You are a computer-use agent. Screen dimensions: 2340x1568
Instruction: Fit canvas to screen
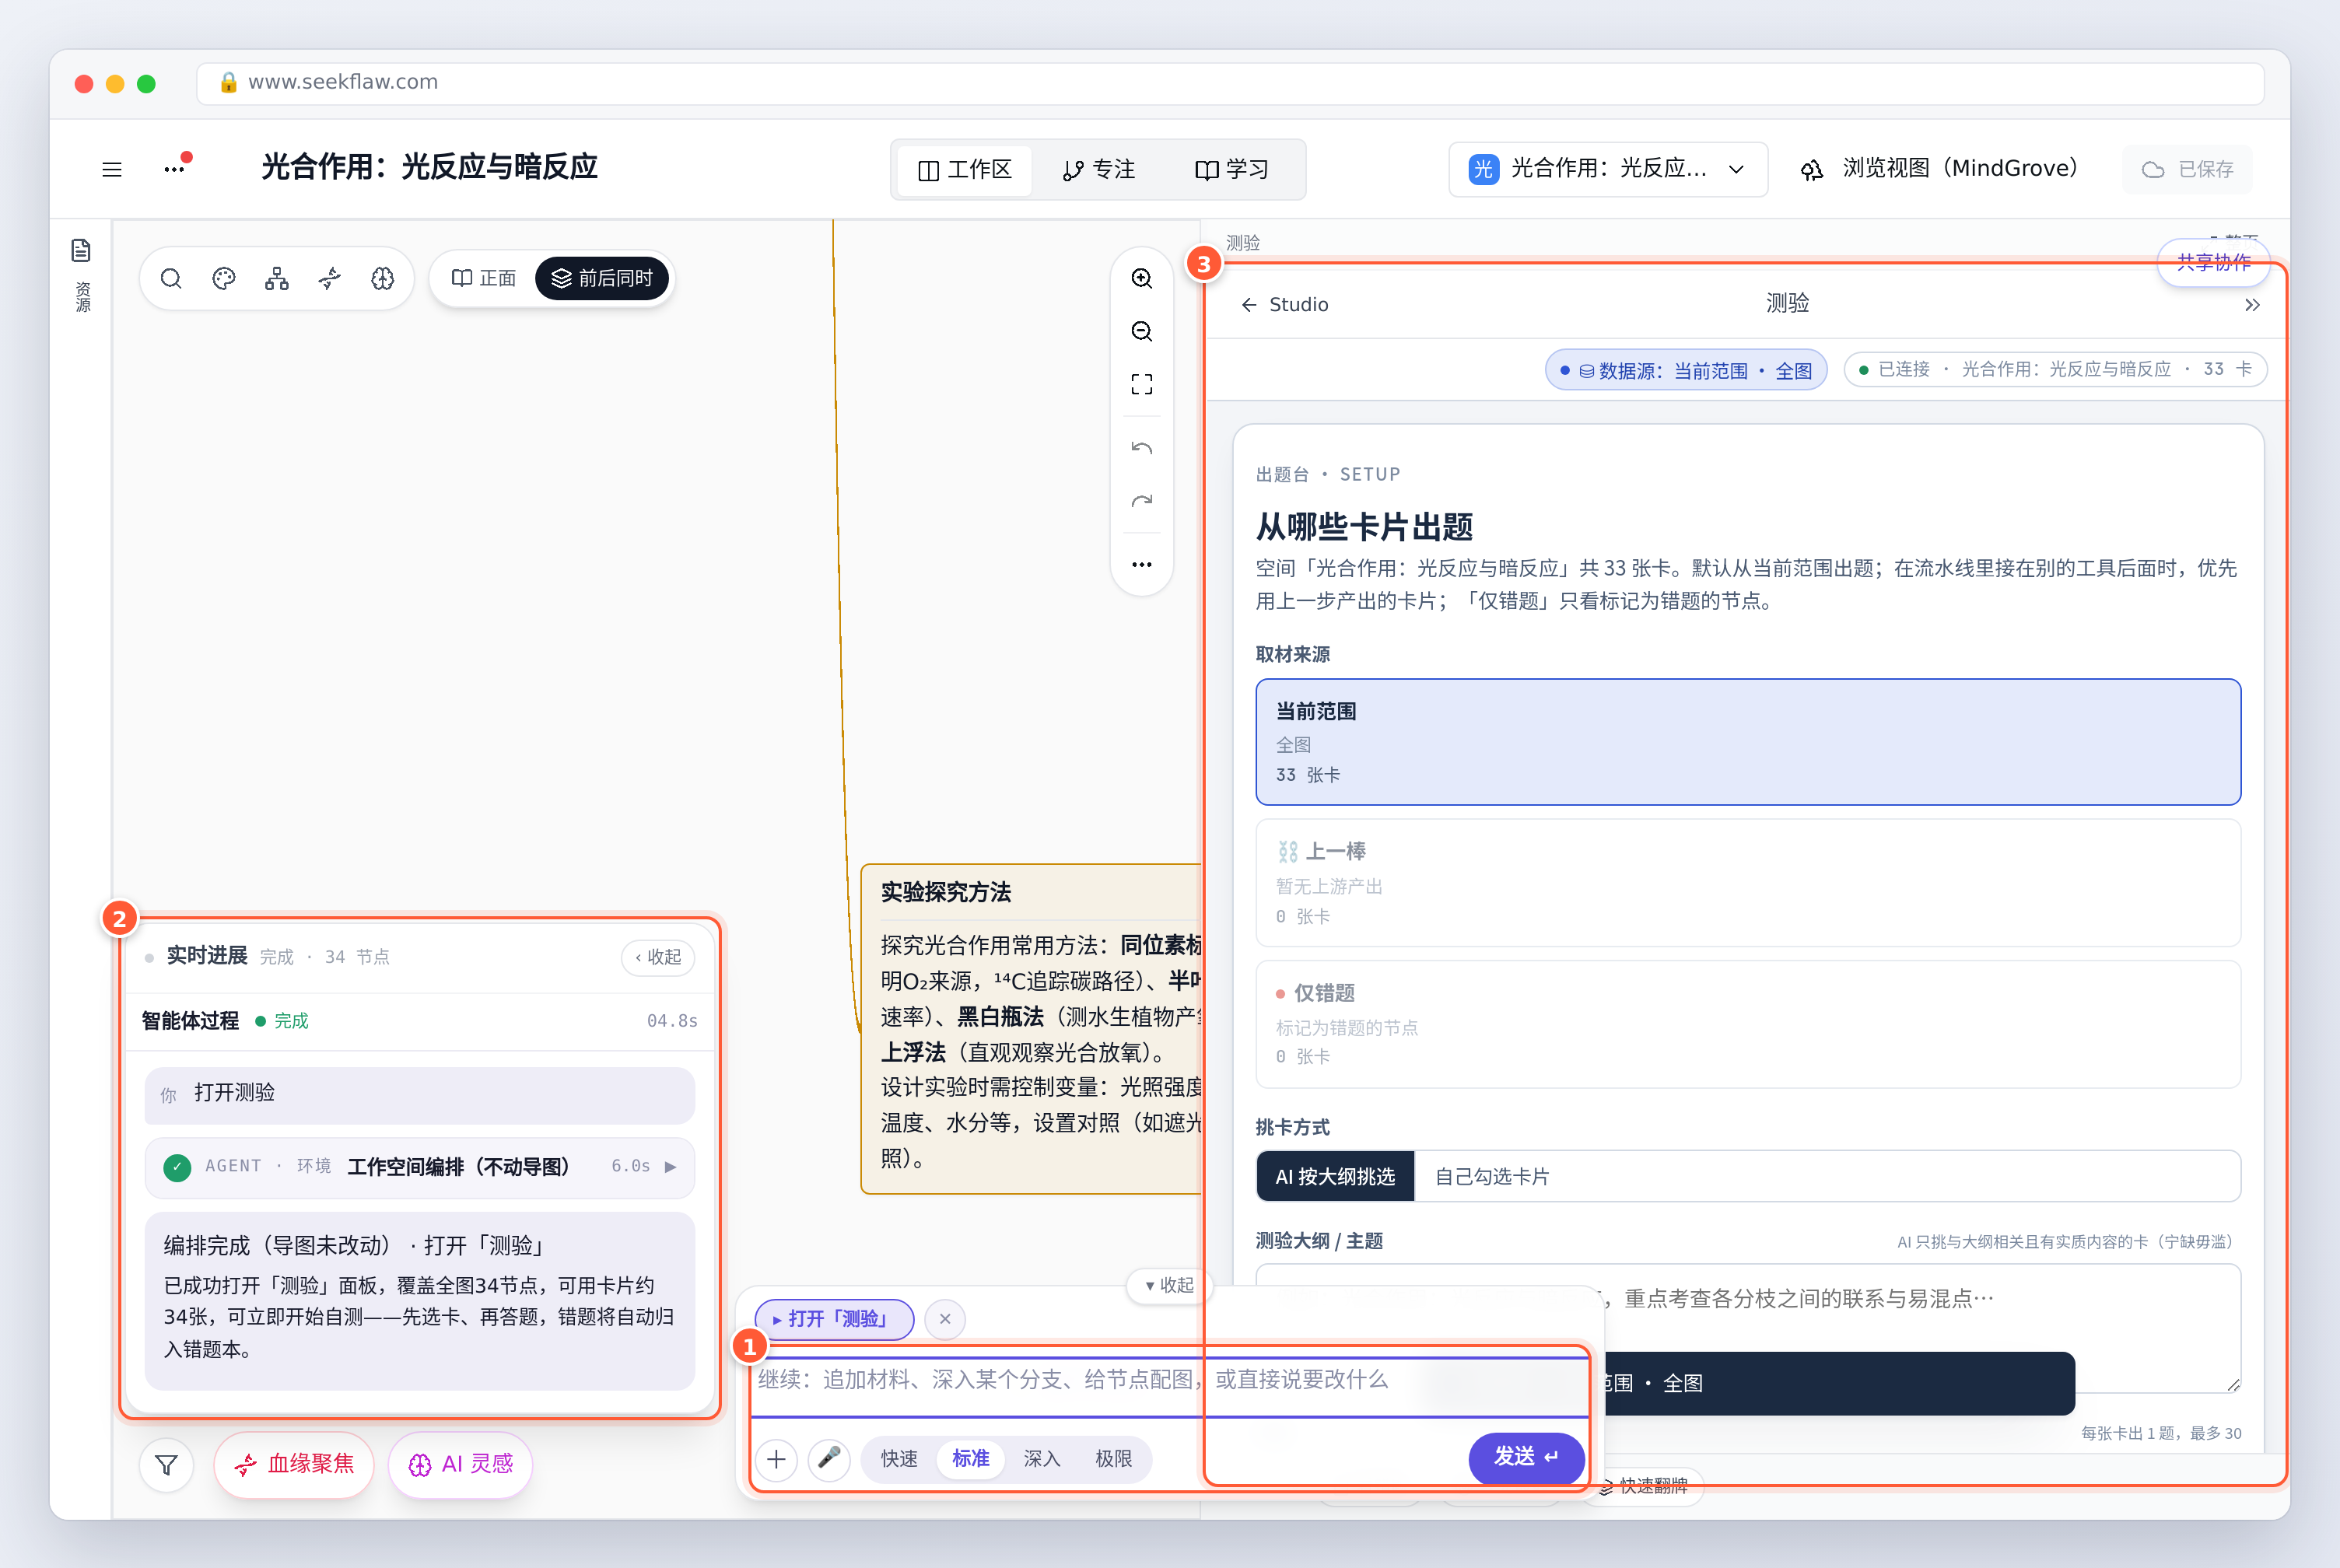point(1142,385)
